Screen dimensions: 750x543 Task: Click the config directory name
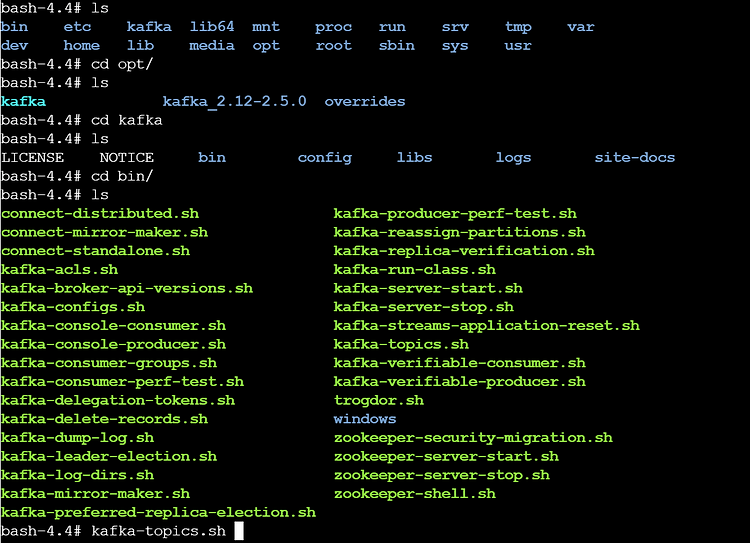pos(325,157)
